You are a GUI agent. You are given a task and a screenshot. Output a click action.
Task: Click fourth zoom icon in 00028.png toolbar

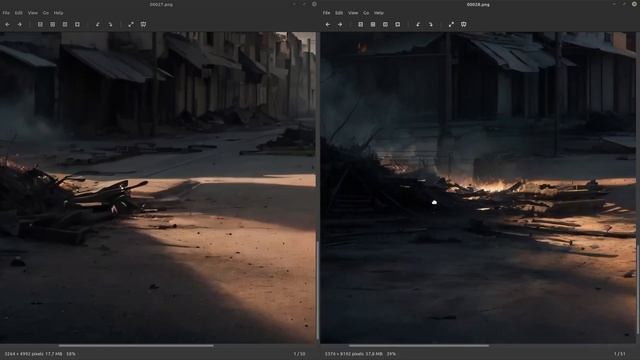(x=398, y=24)
